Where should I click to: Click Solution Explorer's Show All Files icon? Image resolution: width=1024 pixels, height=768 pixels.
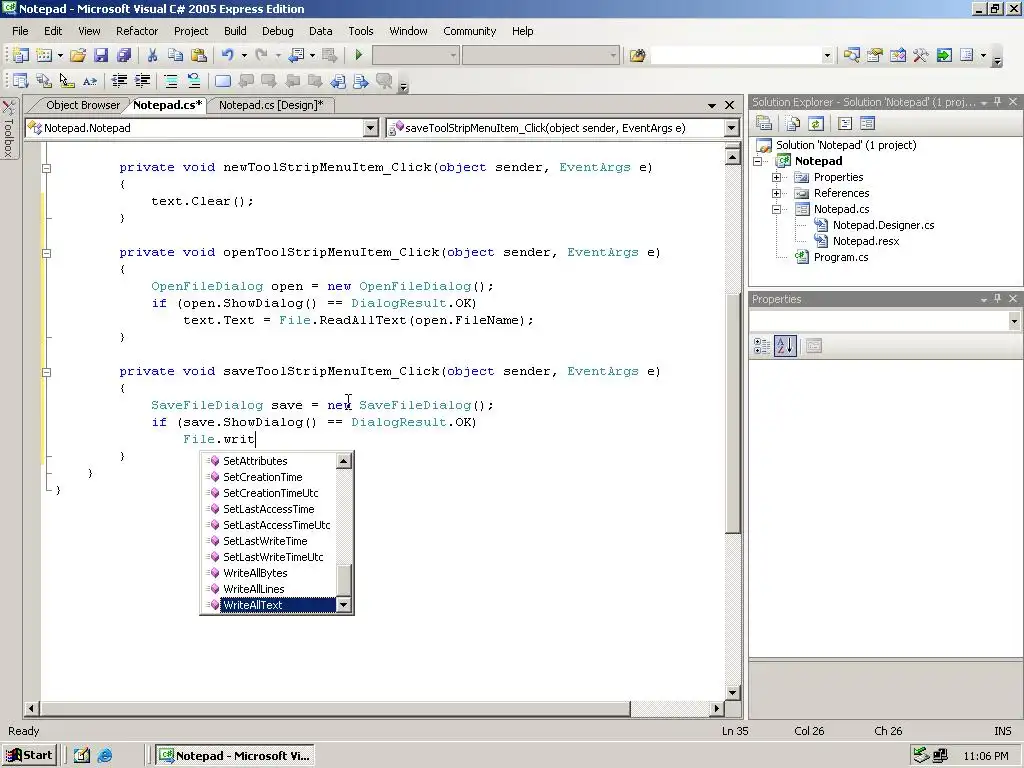(x=793, y=123)
